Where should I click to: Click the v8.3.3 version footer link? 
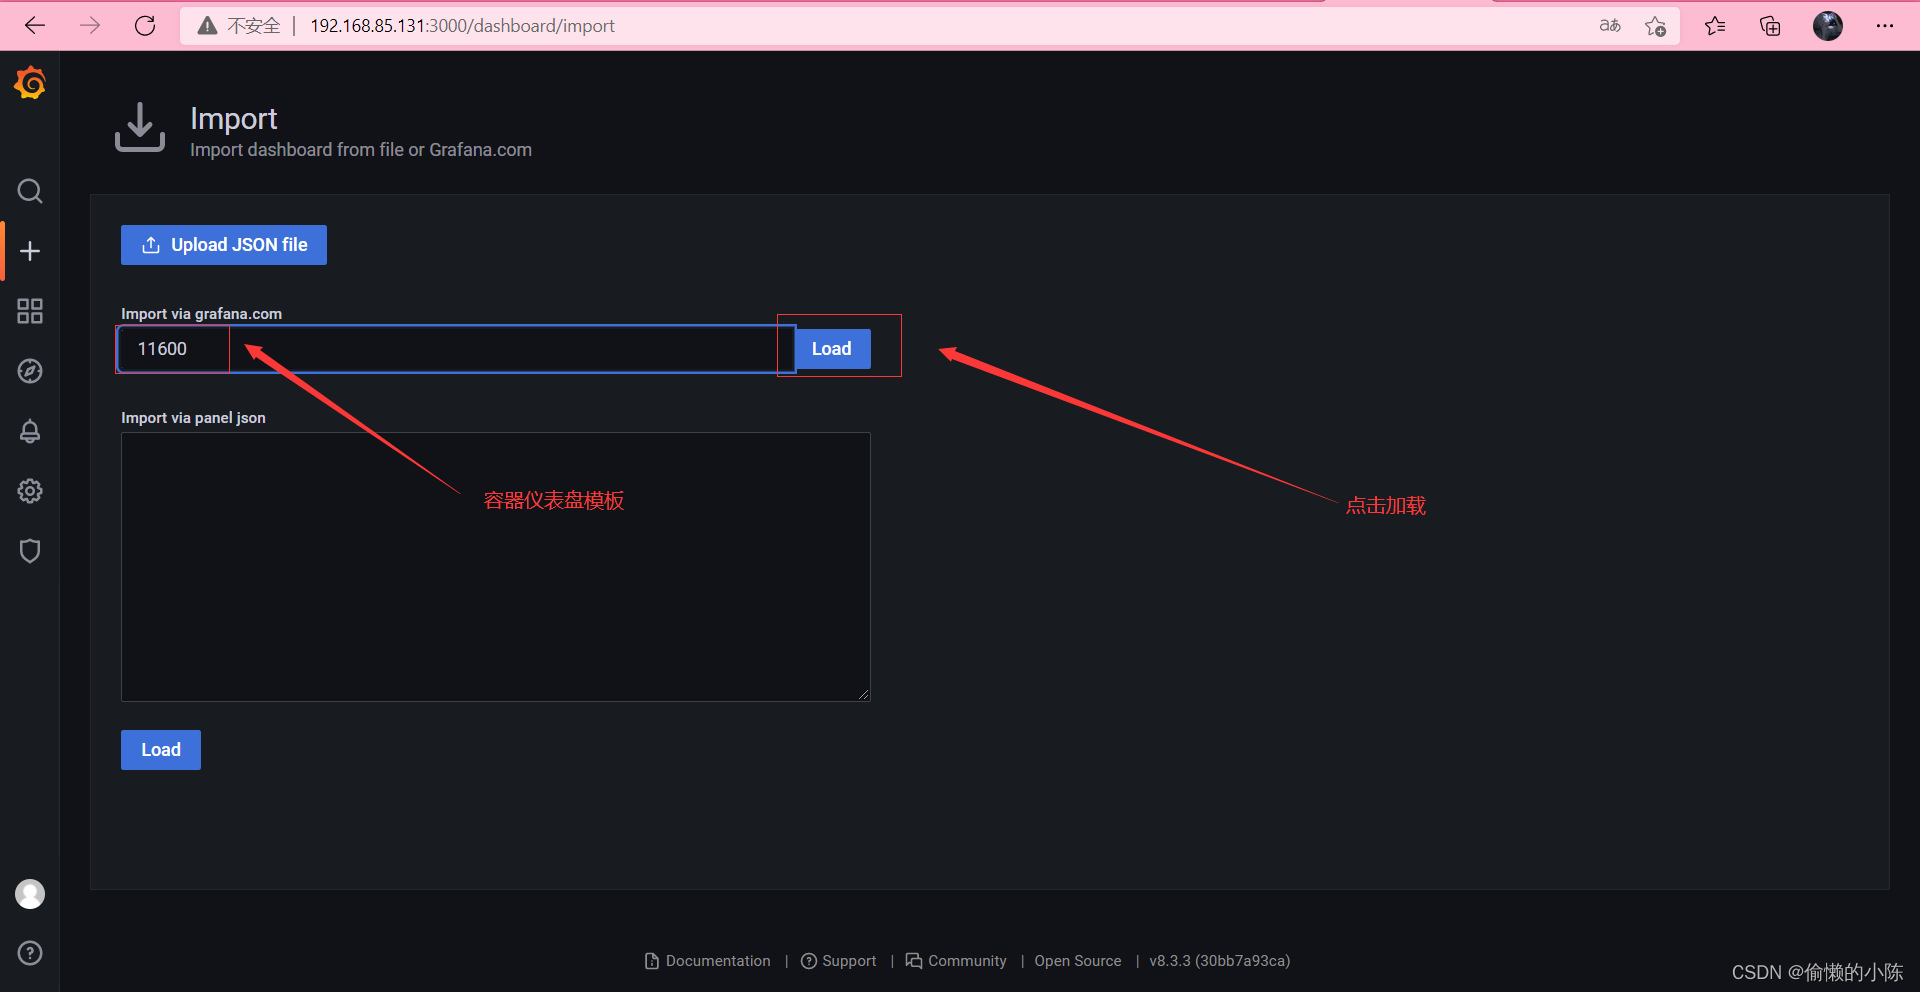(x=1220, y=961)
